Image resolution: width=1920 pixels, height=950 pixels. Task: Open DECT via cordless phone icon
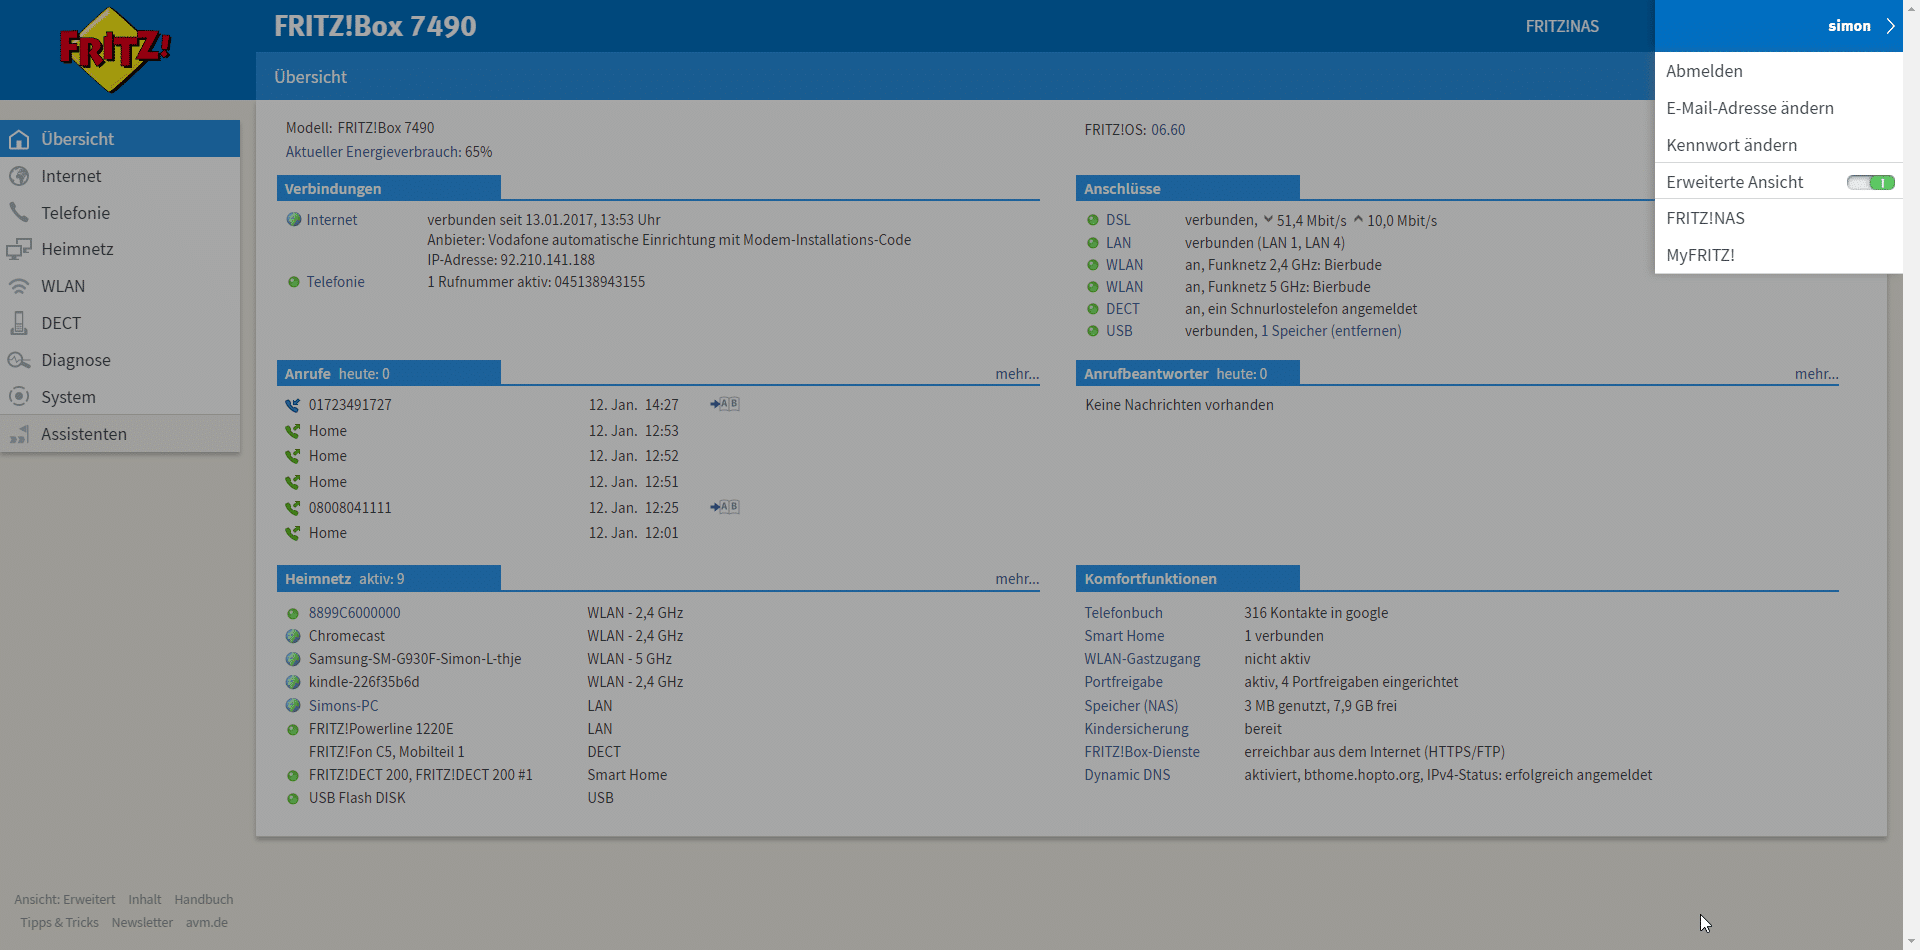coord(19,323)
